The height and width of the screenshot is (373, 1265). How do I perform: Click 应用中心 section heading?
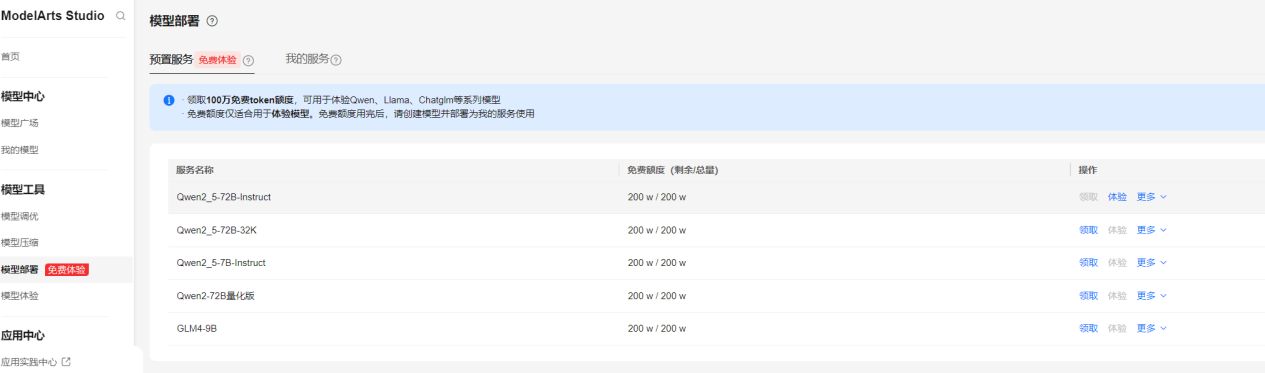point(22,335)
